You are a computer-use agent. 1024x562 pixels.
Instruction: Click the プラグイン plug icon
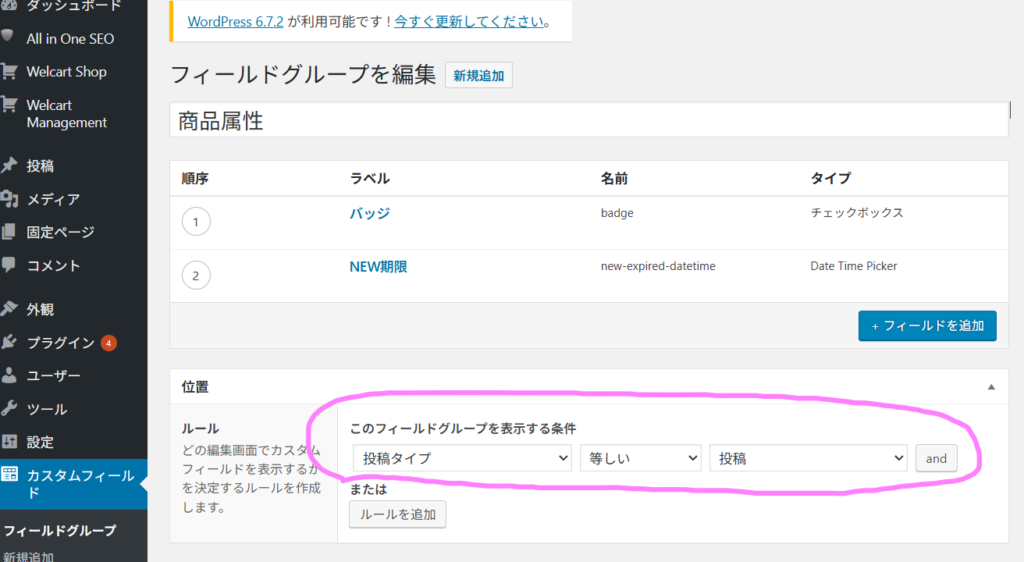[x=9, y=342]
